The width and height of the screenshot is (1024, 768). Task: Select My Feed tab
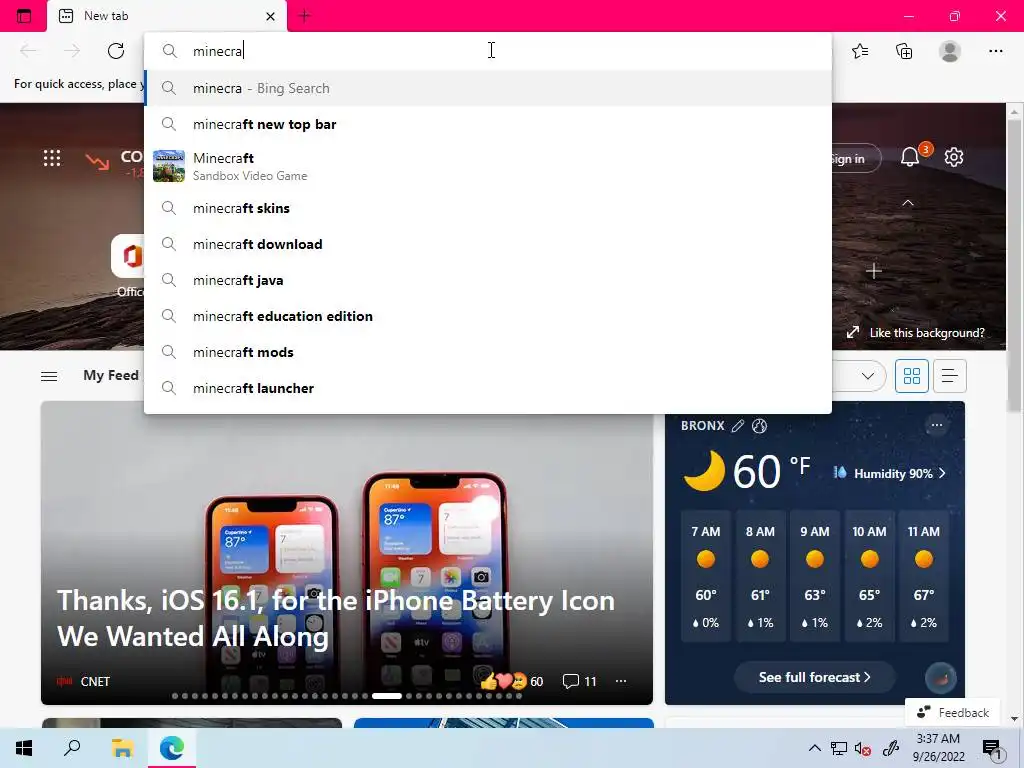(110, 376)
